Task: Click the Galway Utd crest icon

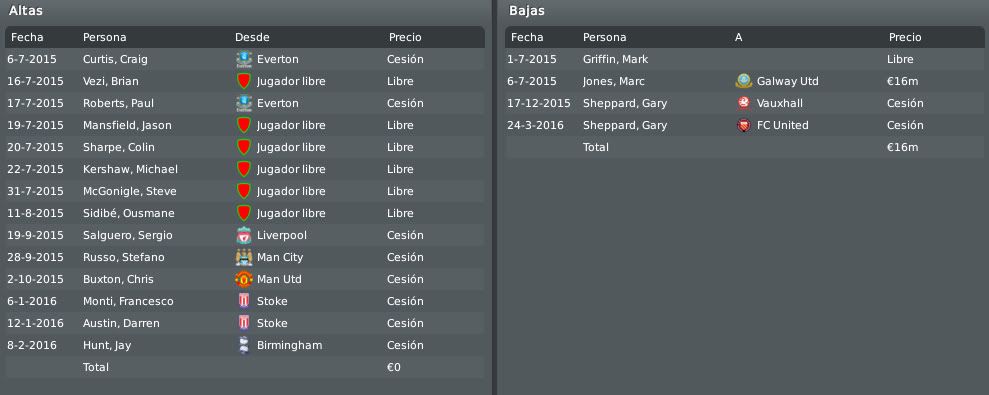Action: click(744, 81)
